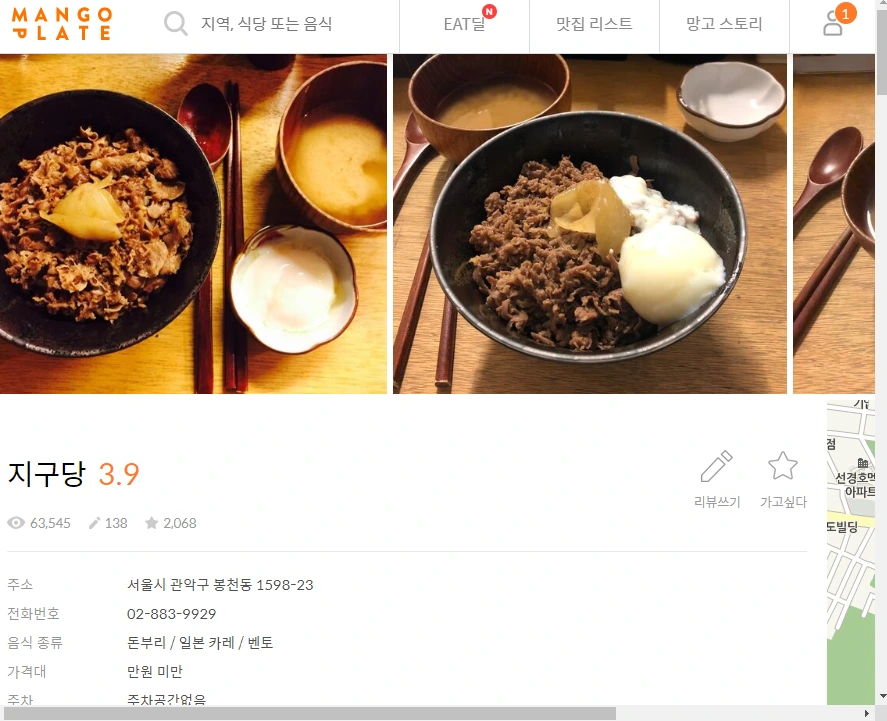Select 망고 스토리 navigation item
Screen dimensions: 887x721
(x=723, y=25)
